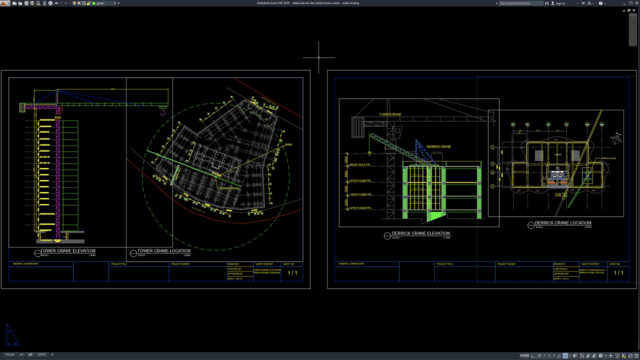
Task: Click the 'DERRICK CRANE LOCATION' title text
Action: tap(563, 223)
